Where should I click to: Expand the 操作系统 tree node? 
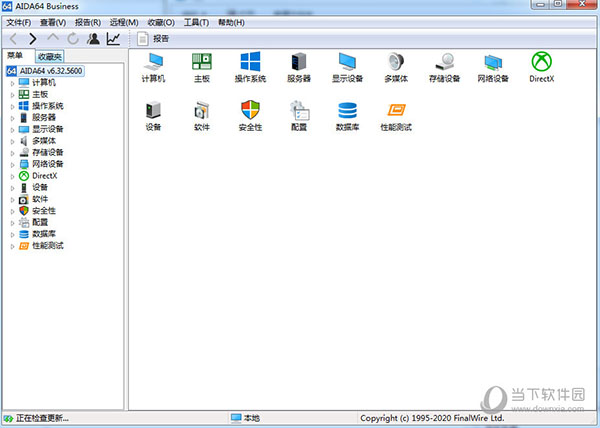[x=12, y=106]
